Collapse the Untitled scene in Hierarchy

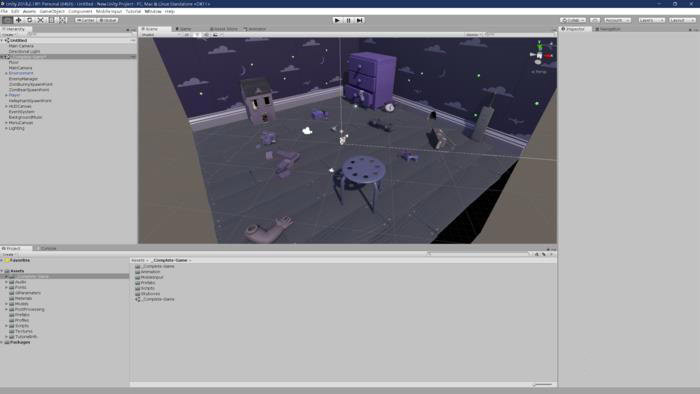(x=2, y=40)
